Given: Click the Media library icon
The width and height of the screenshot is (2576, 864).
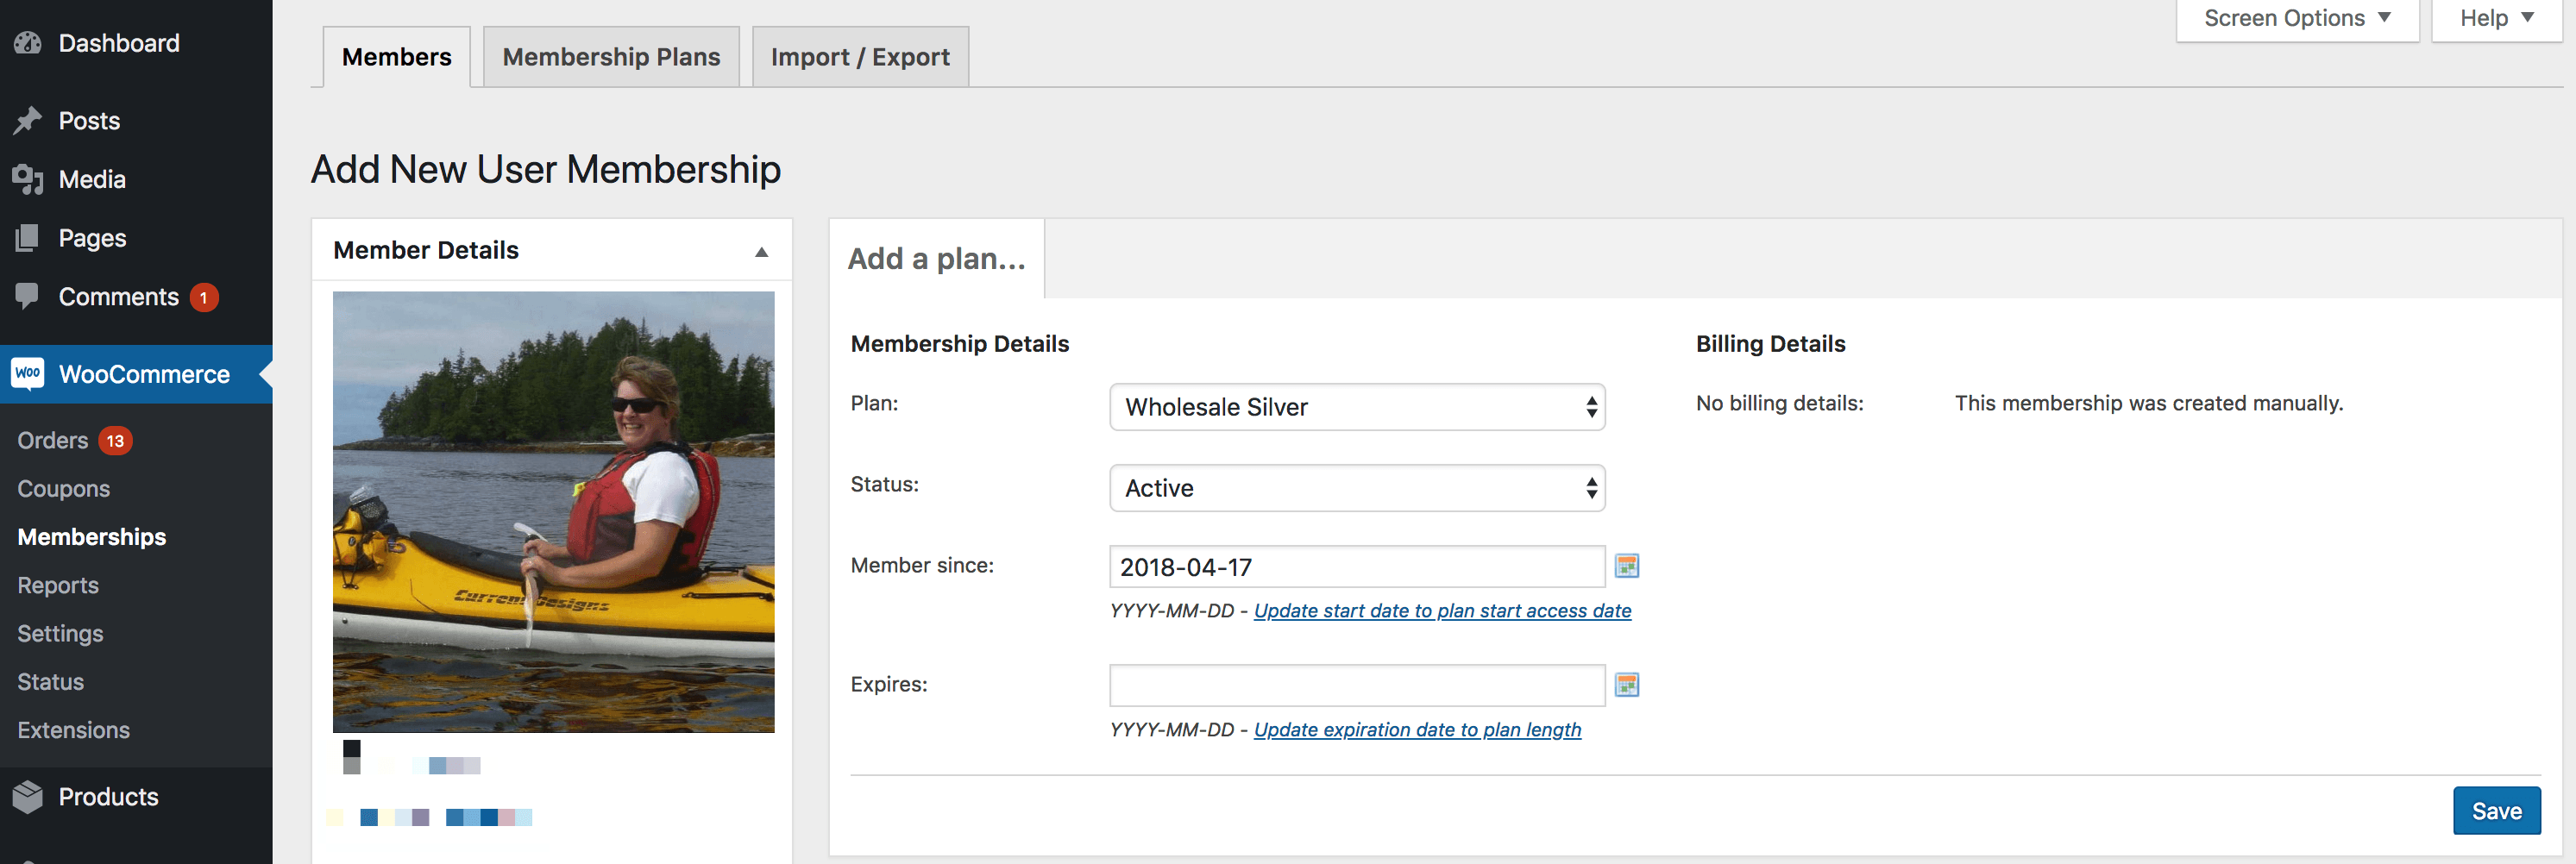Looking at the screenshot, I should point(28,180).
